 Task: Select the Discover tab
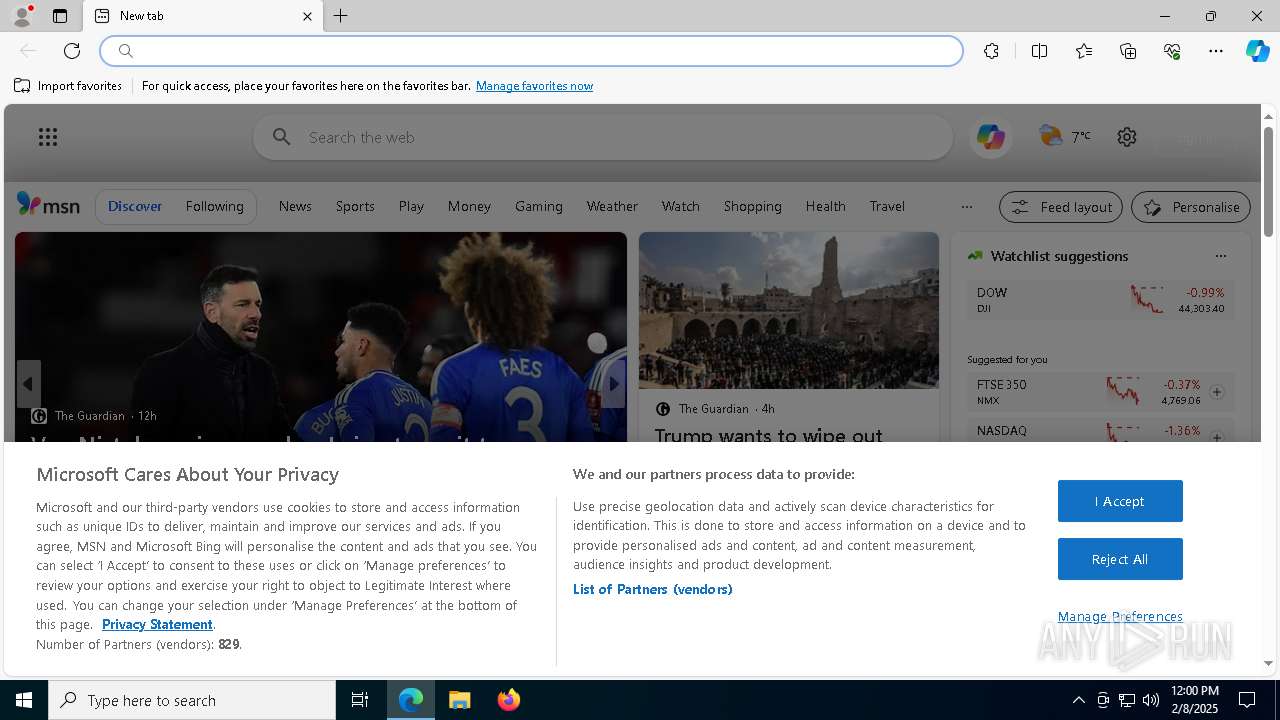[135, 206]
